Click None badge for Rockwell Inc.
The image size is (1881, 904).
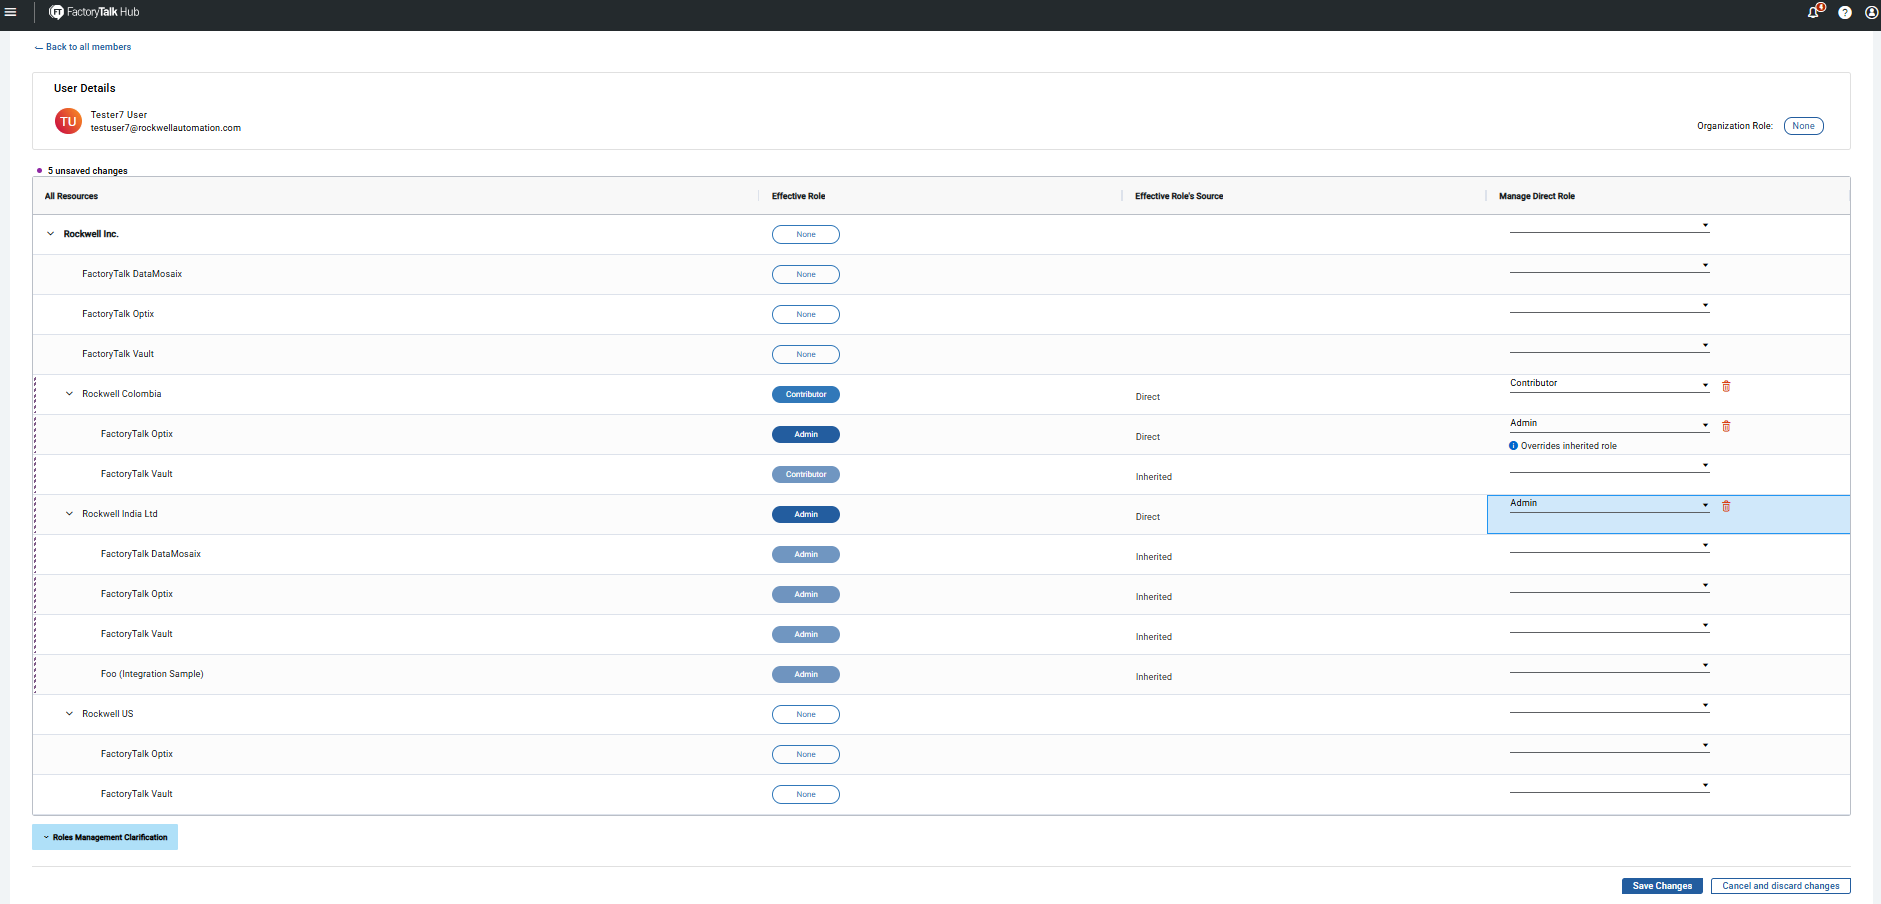tap(806, 234)
